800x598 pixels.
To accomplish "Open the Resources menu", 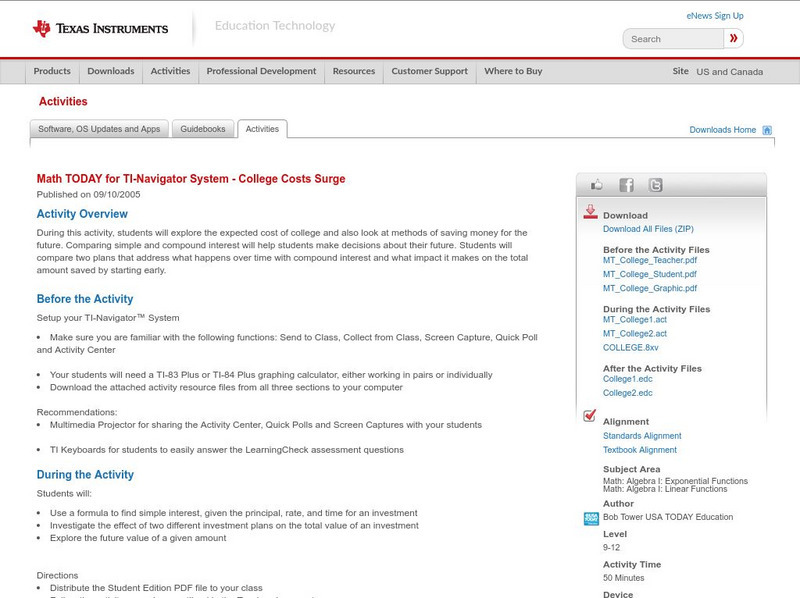I will [354, 71].
